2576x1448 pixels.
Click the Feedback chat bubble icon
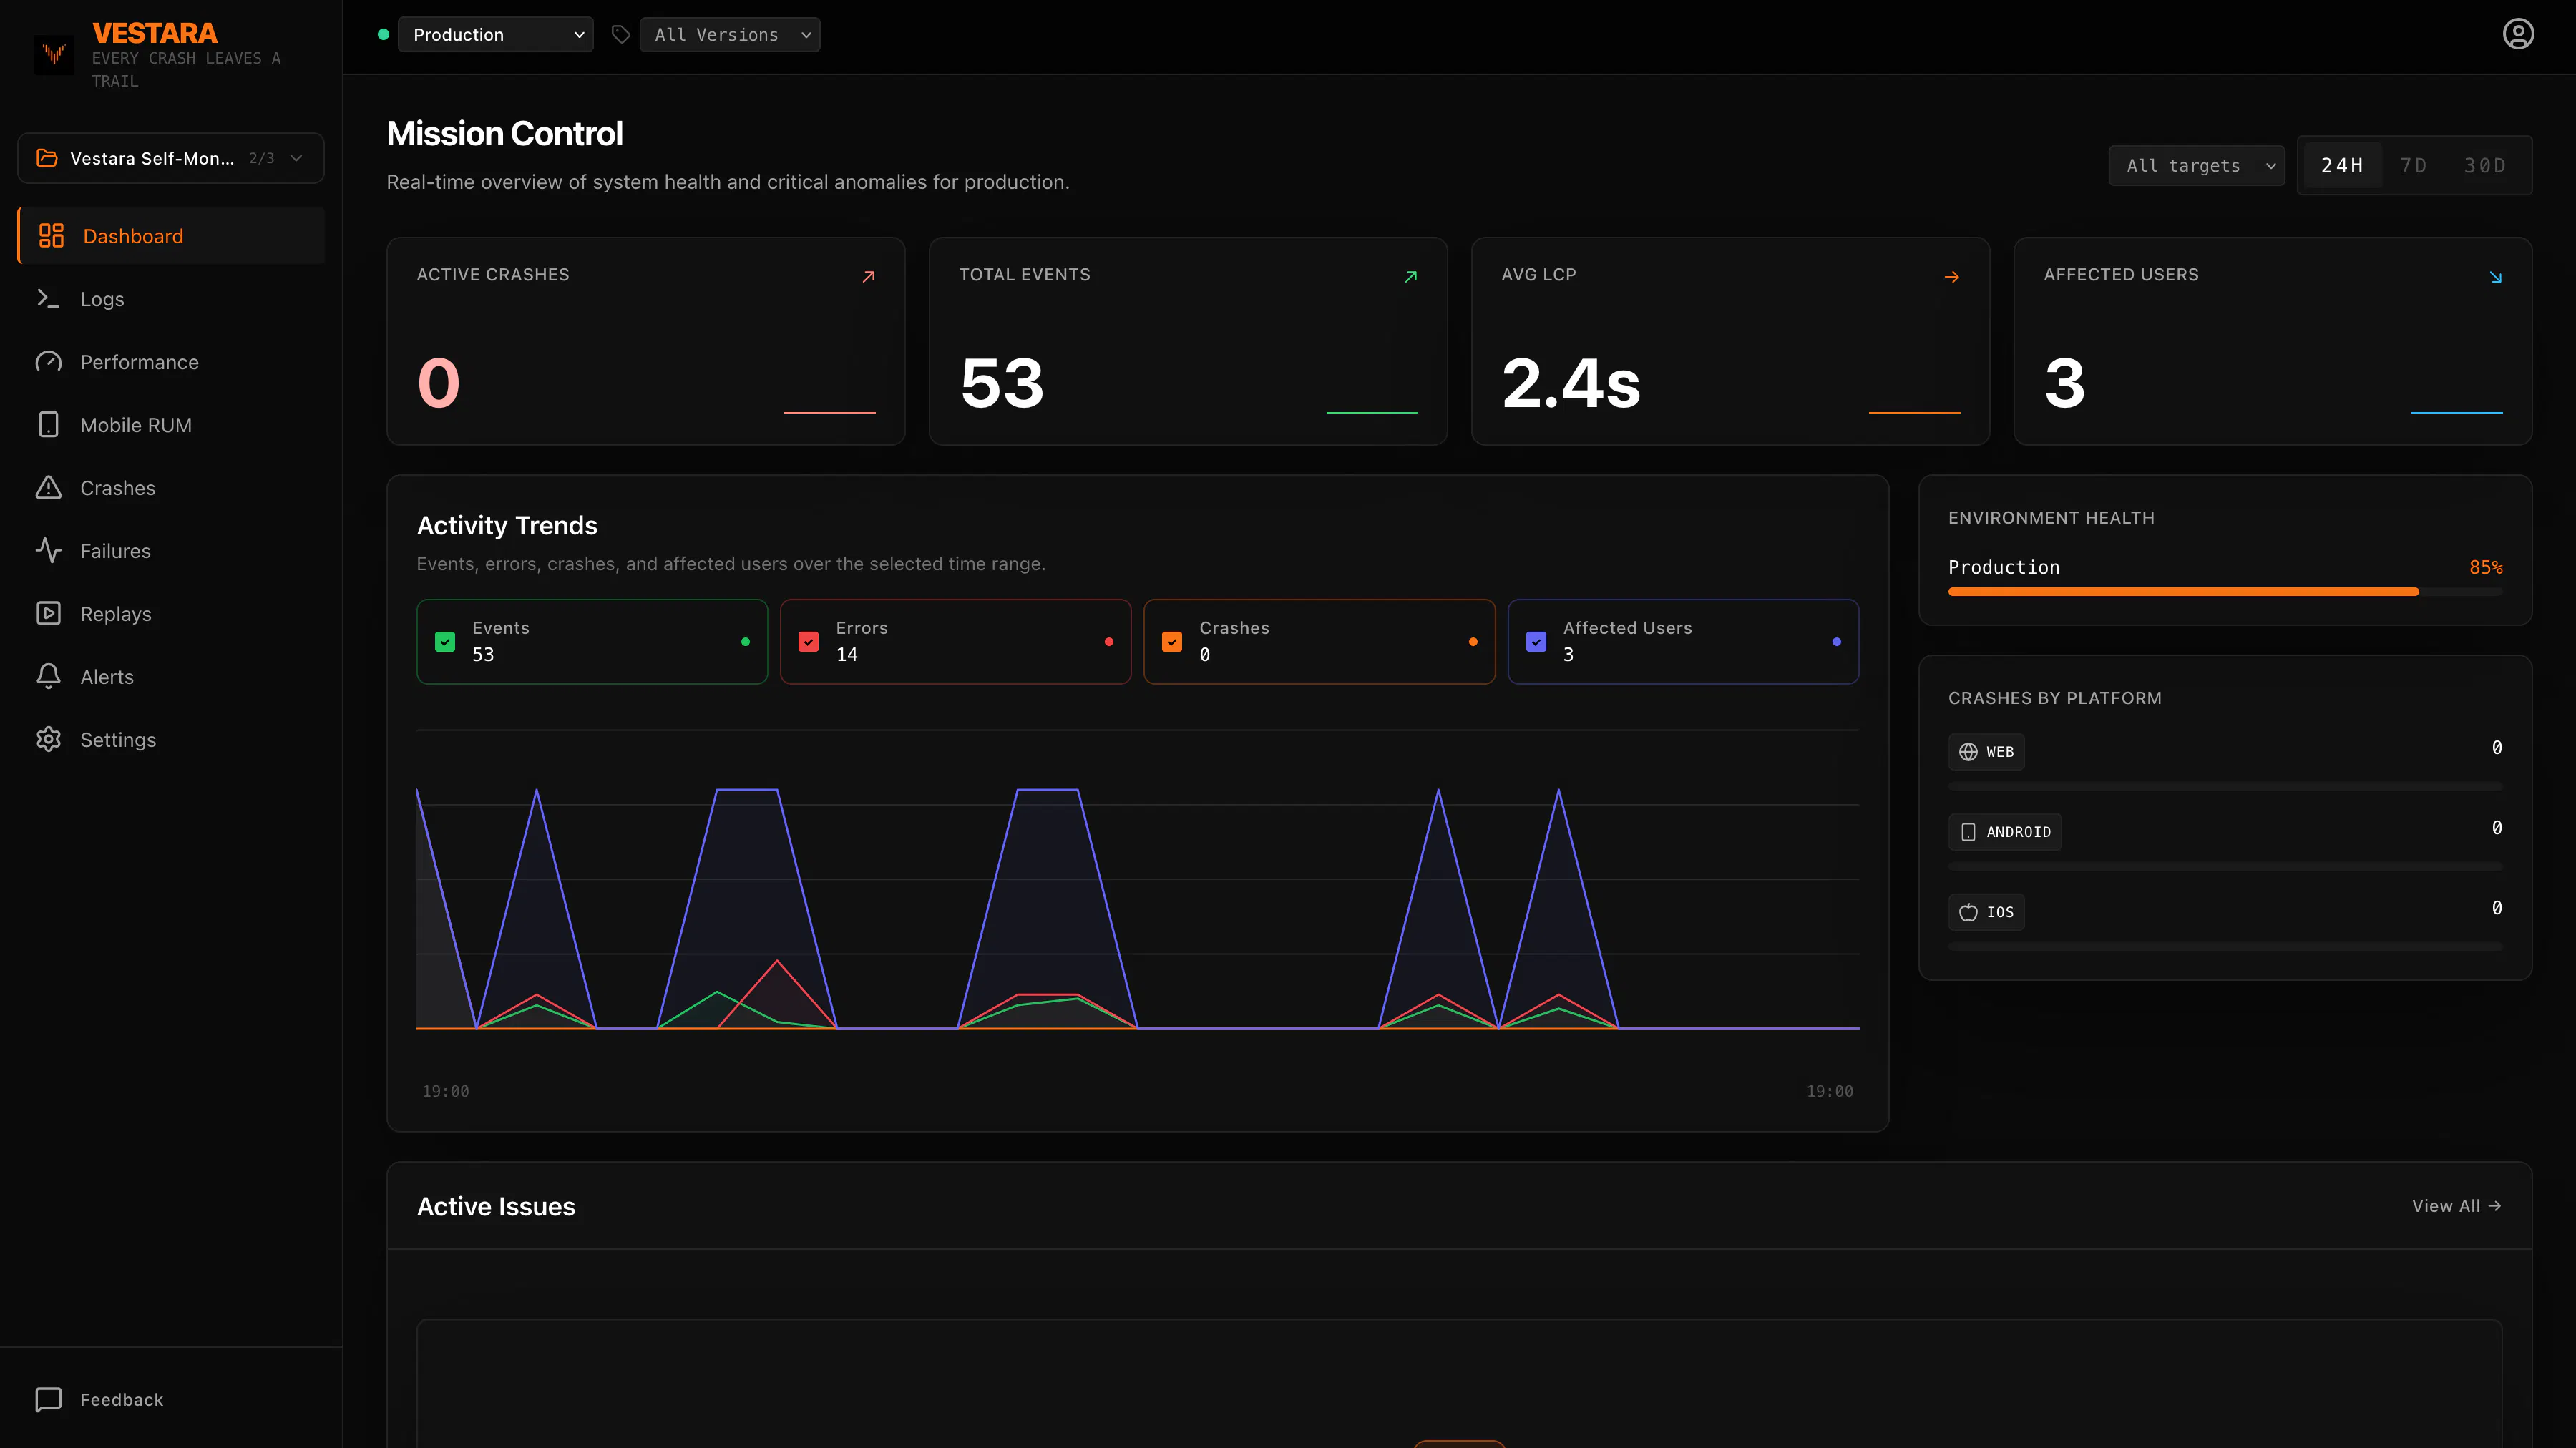coord(48,1399)
